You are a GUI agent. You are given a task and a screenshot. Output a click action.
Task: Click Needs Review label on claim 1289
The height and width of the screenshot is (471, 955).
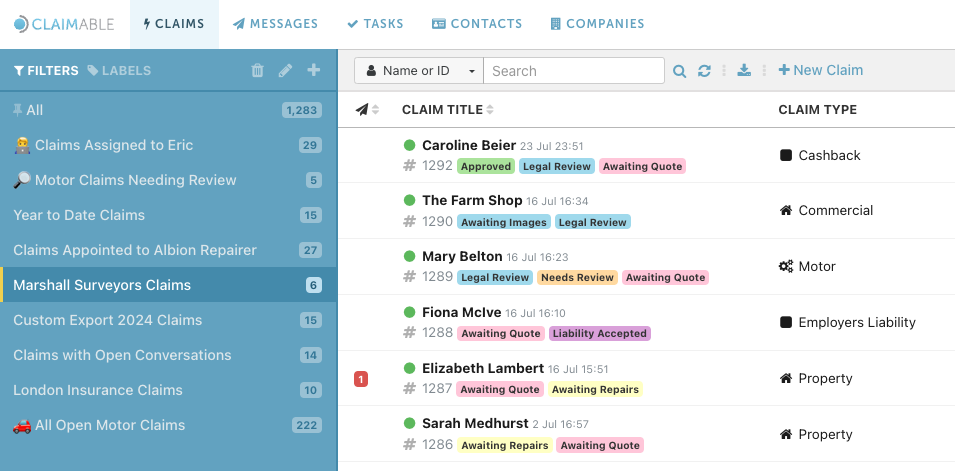[x=577, y=278]
